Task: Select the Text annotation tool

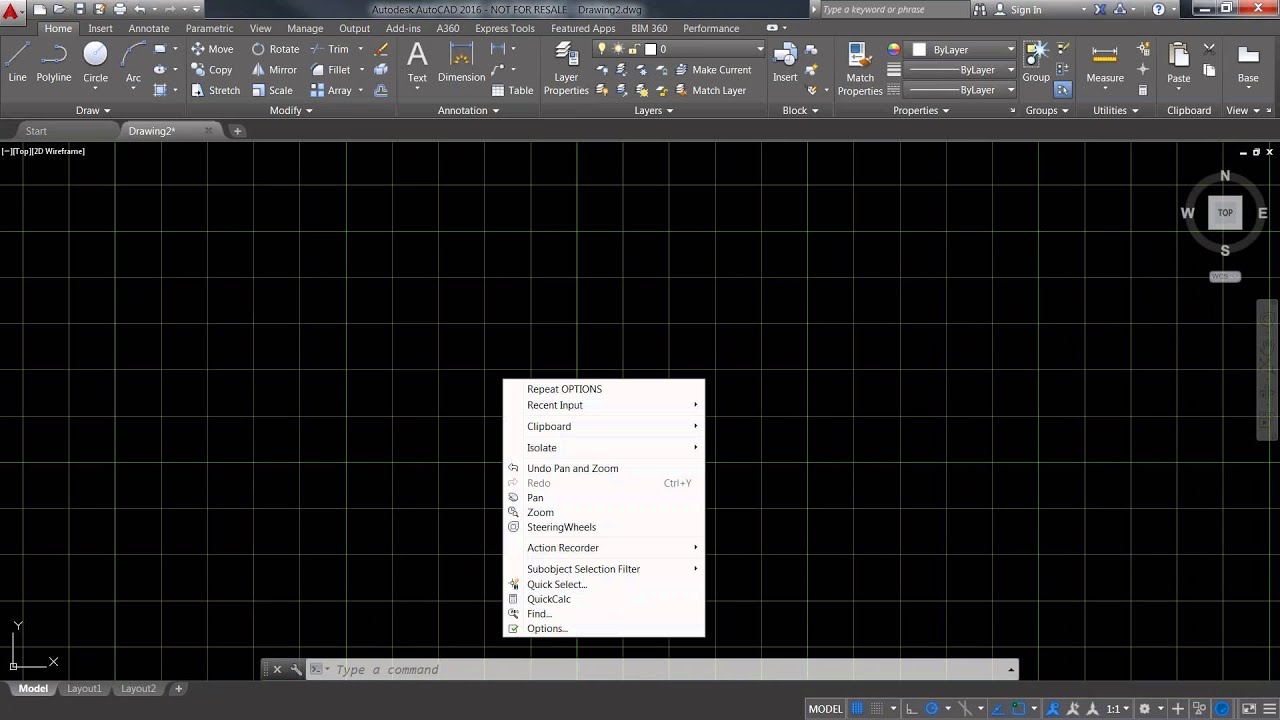Action: pyautogui.click(x=417, y=62)
